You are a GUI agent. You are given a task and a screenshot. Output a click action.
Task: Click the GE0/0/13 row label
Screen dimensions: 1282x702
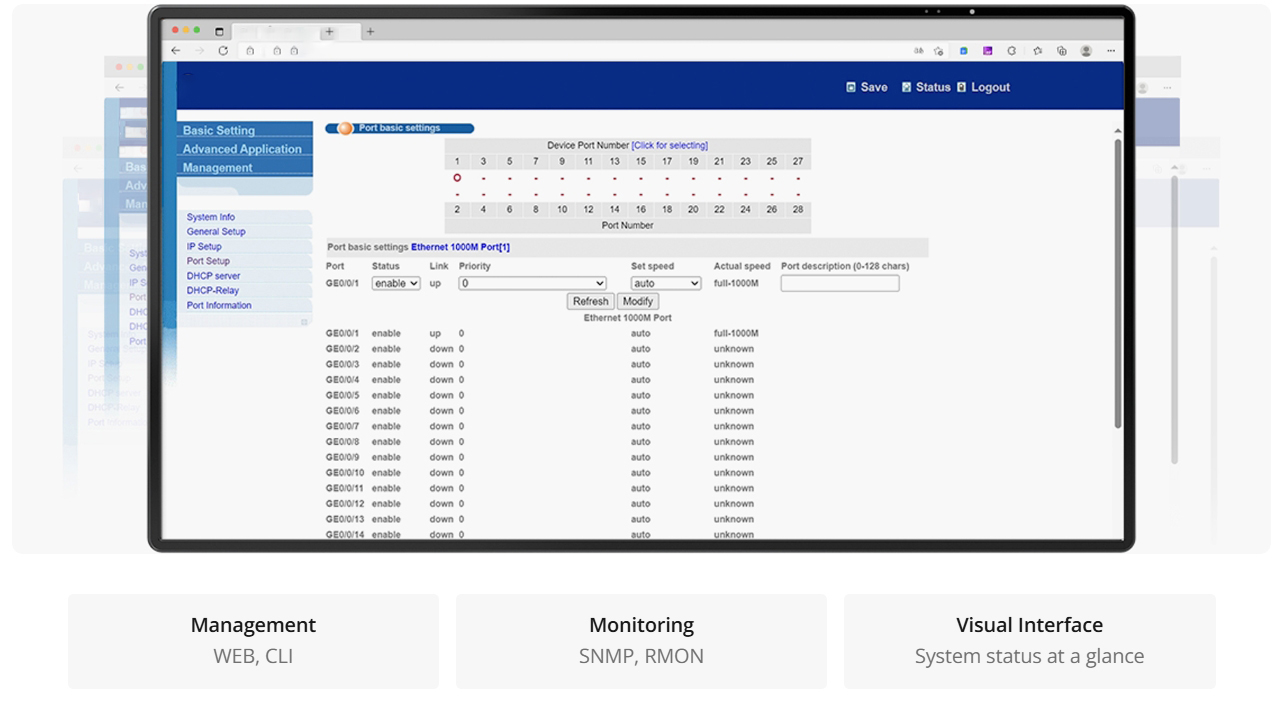345,519
